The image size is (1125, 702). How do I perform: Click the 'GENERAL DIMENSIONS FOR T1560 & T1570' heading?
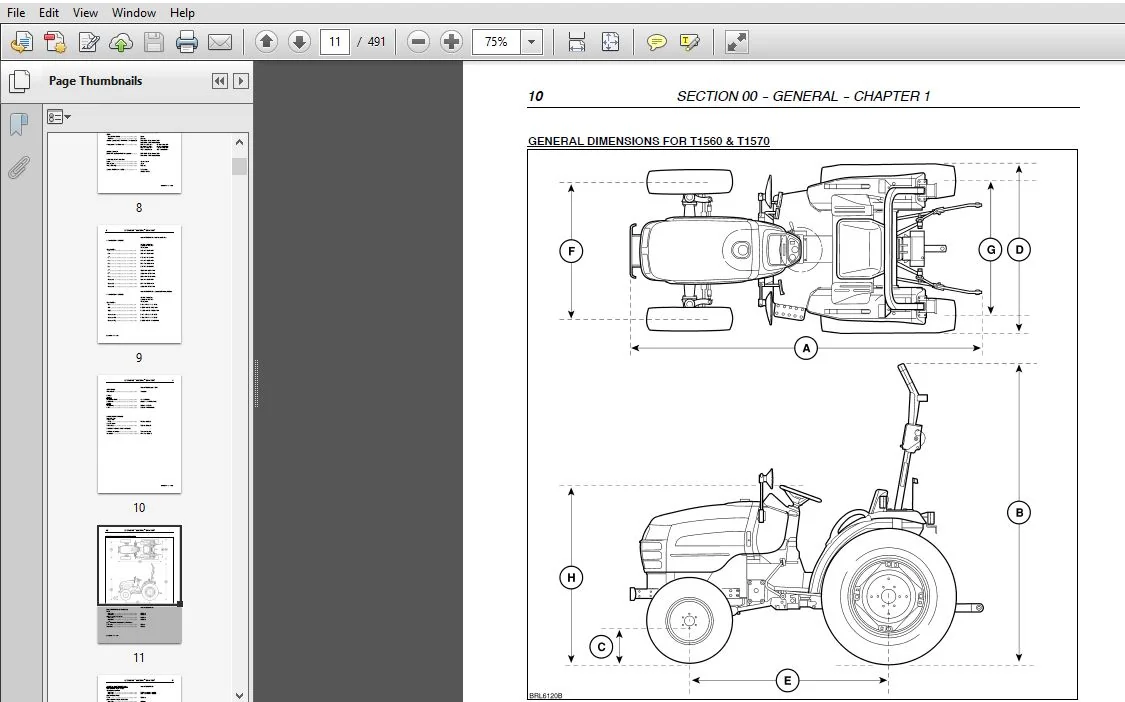(x=649, y=141)
